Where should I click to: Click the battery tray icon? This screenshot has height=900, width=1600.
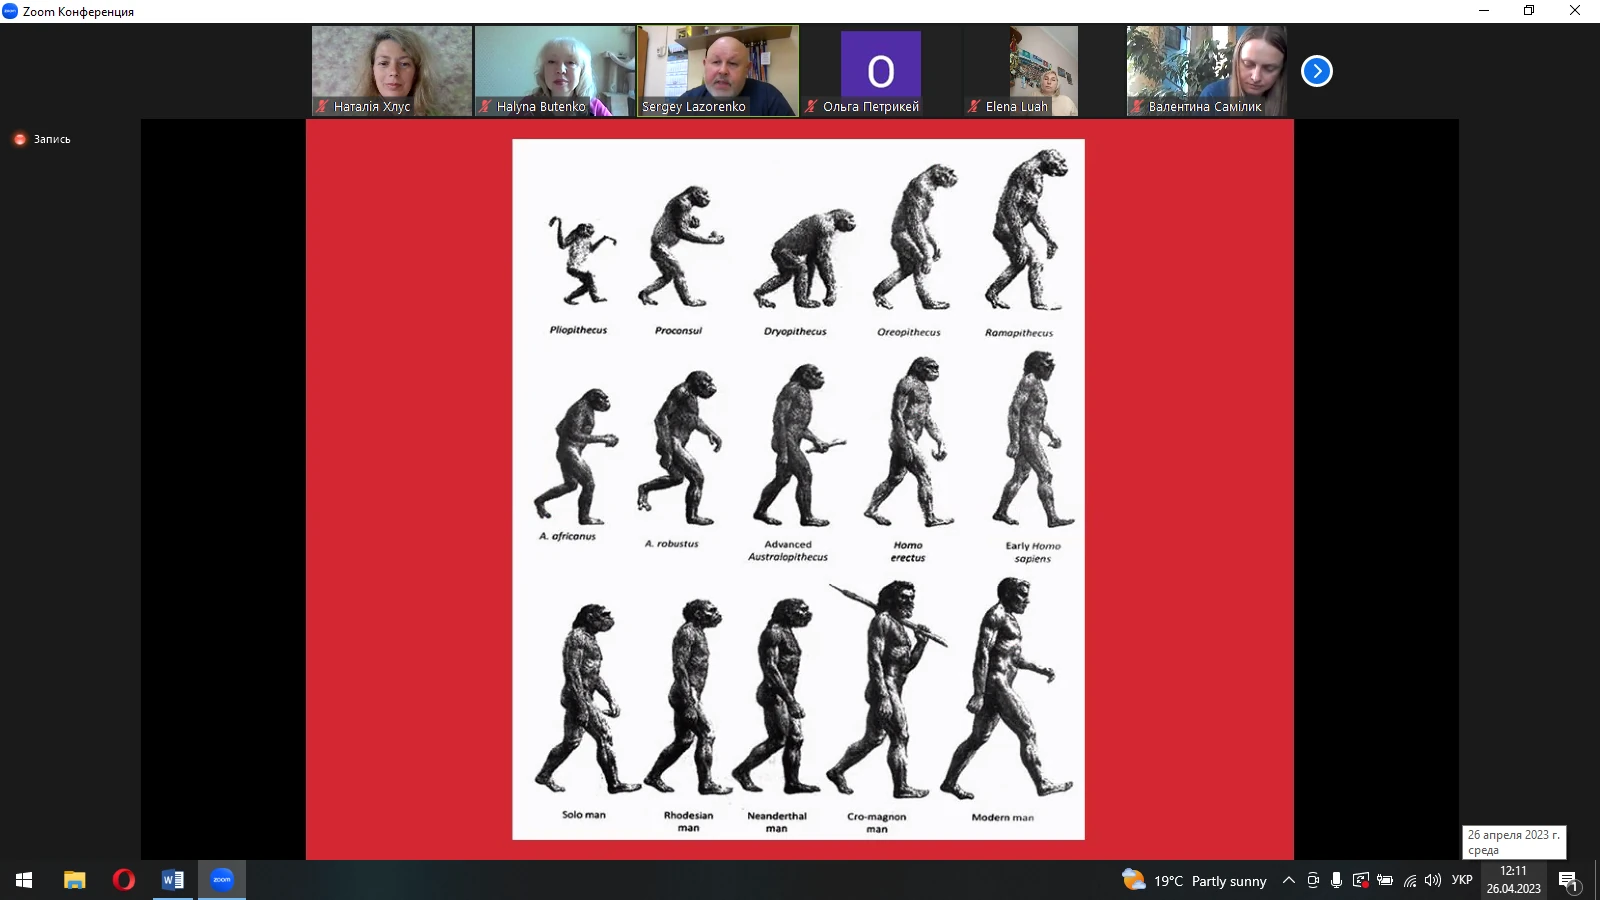[1385, 880]
